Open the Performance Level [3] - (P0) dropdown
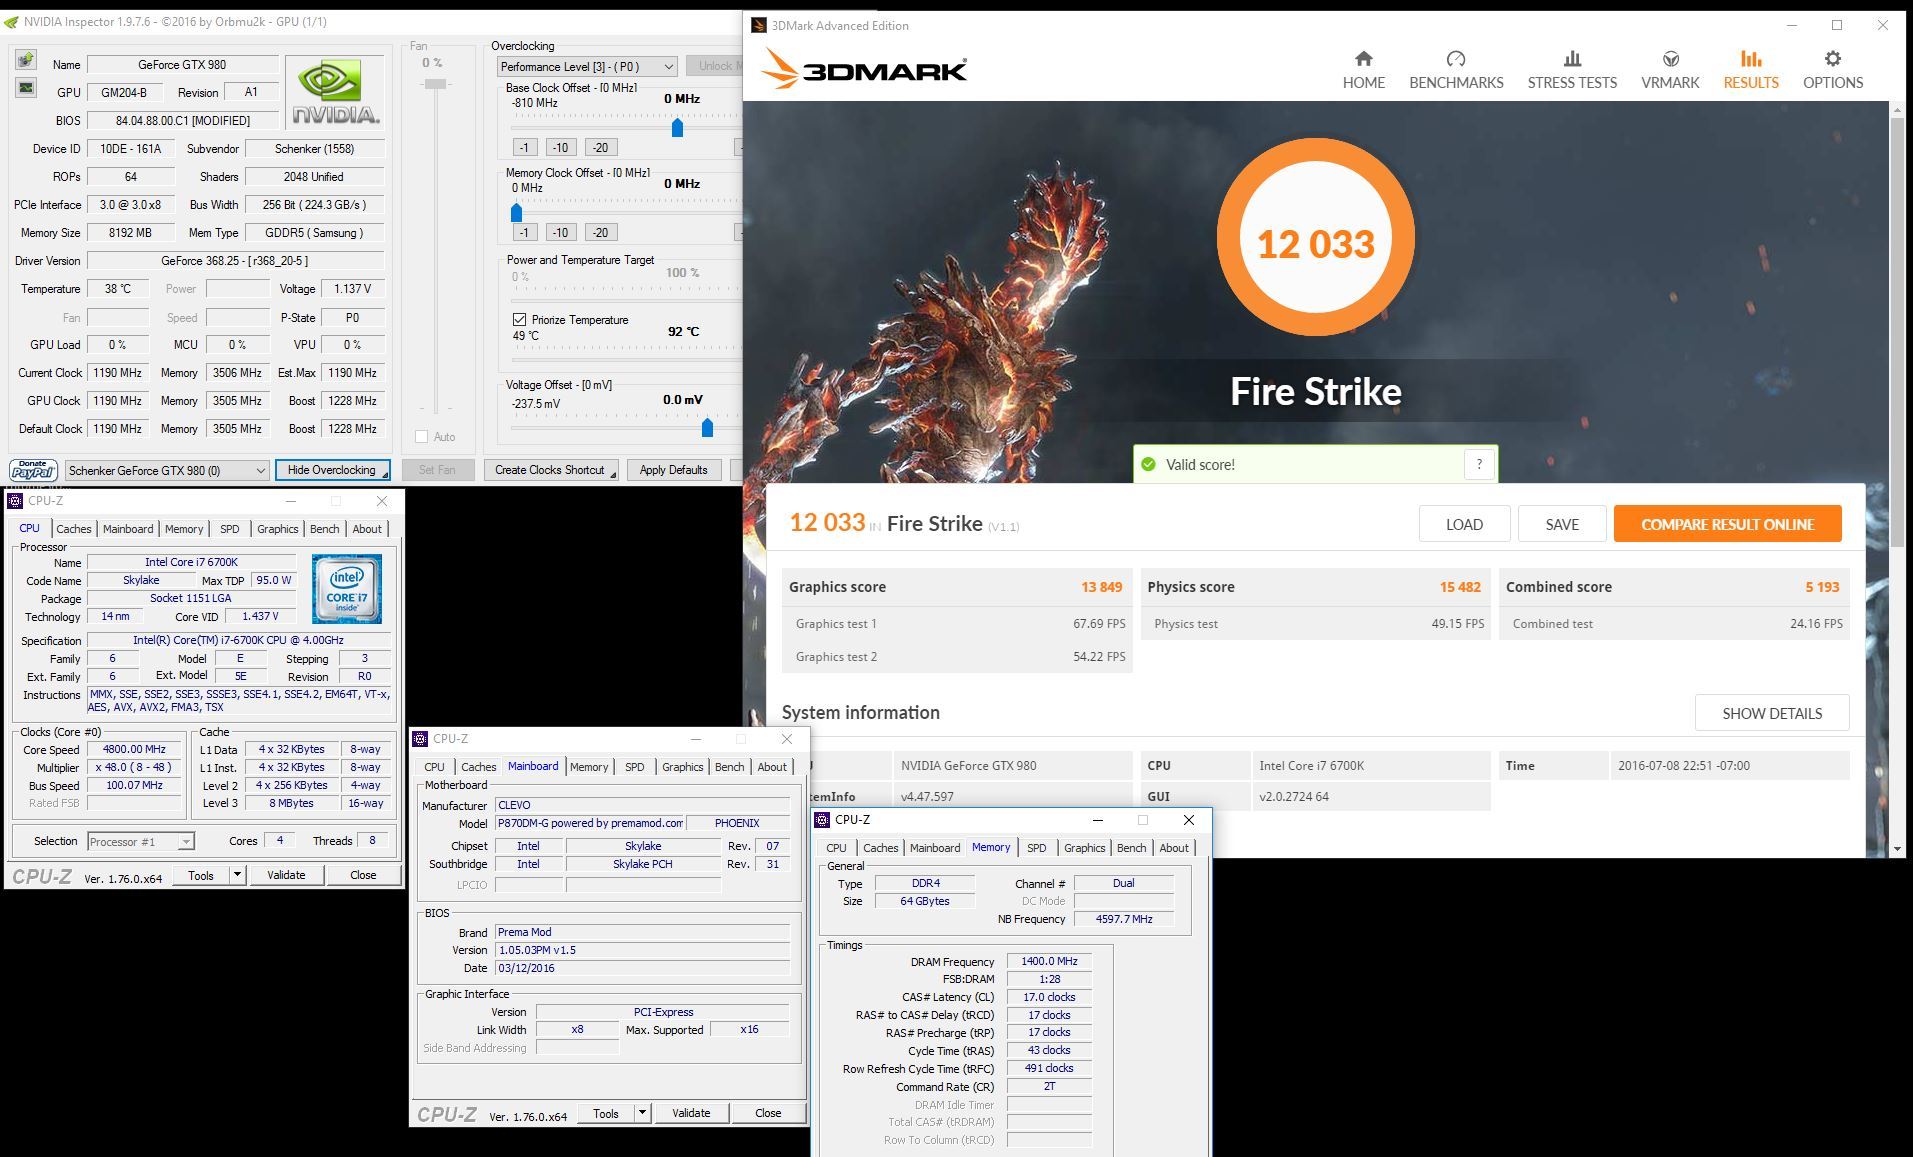1913x1157 pixels. click(x=587, y=67)
